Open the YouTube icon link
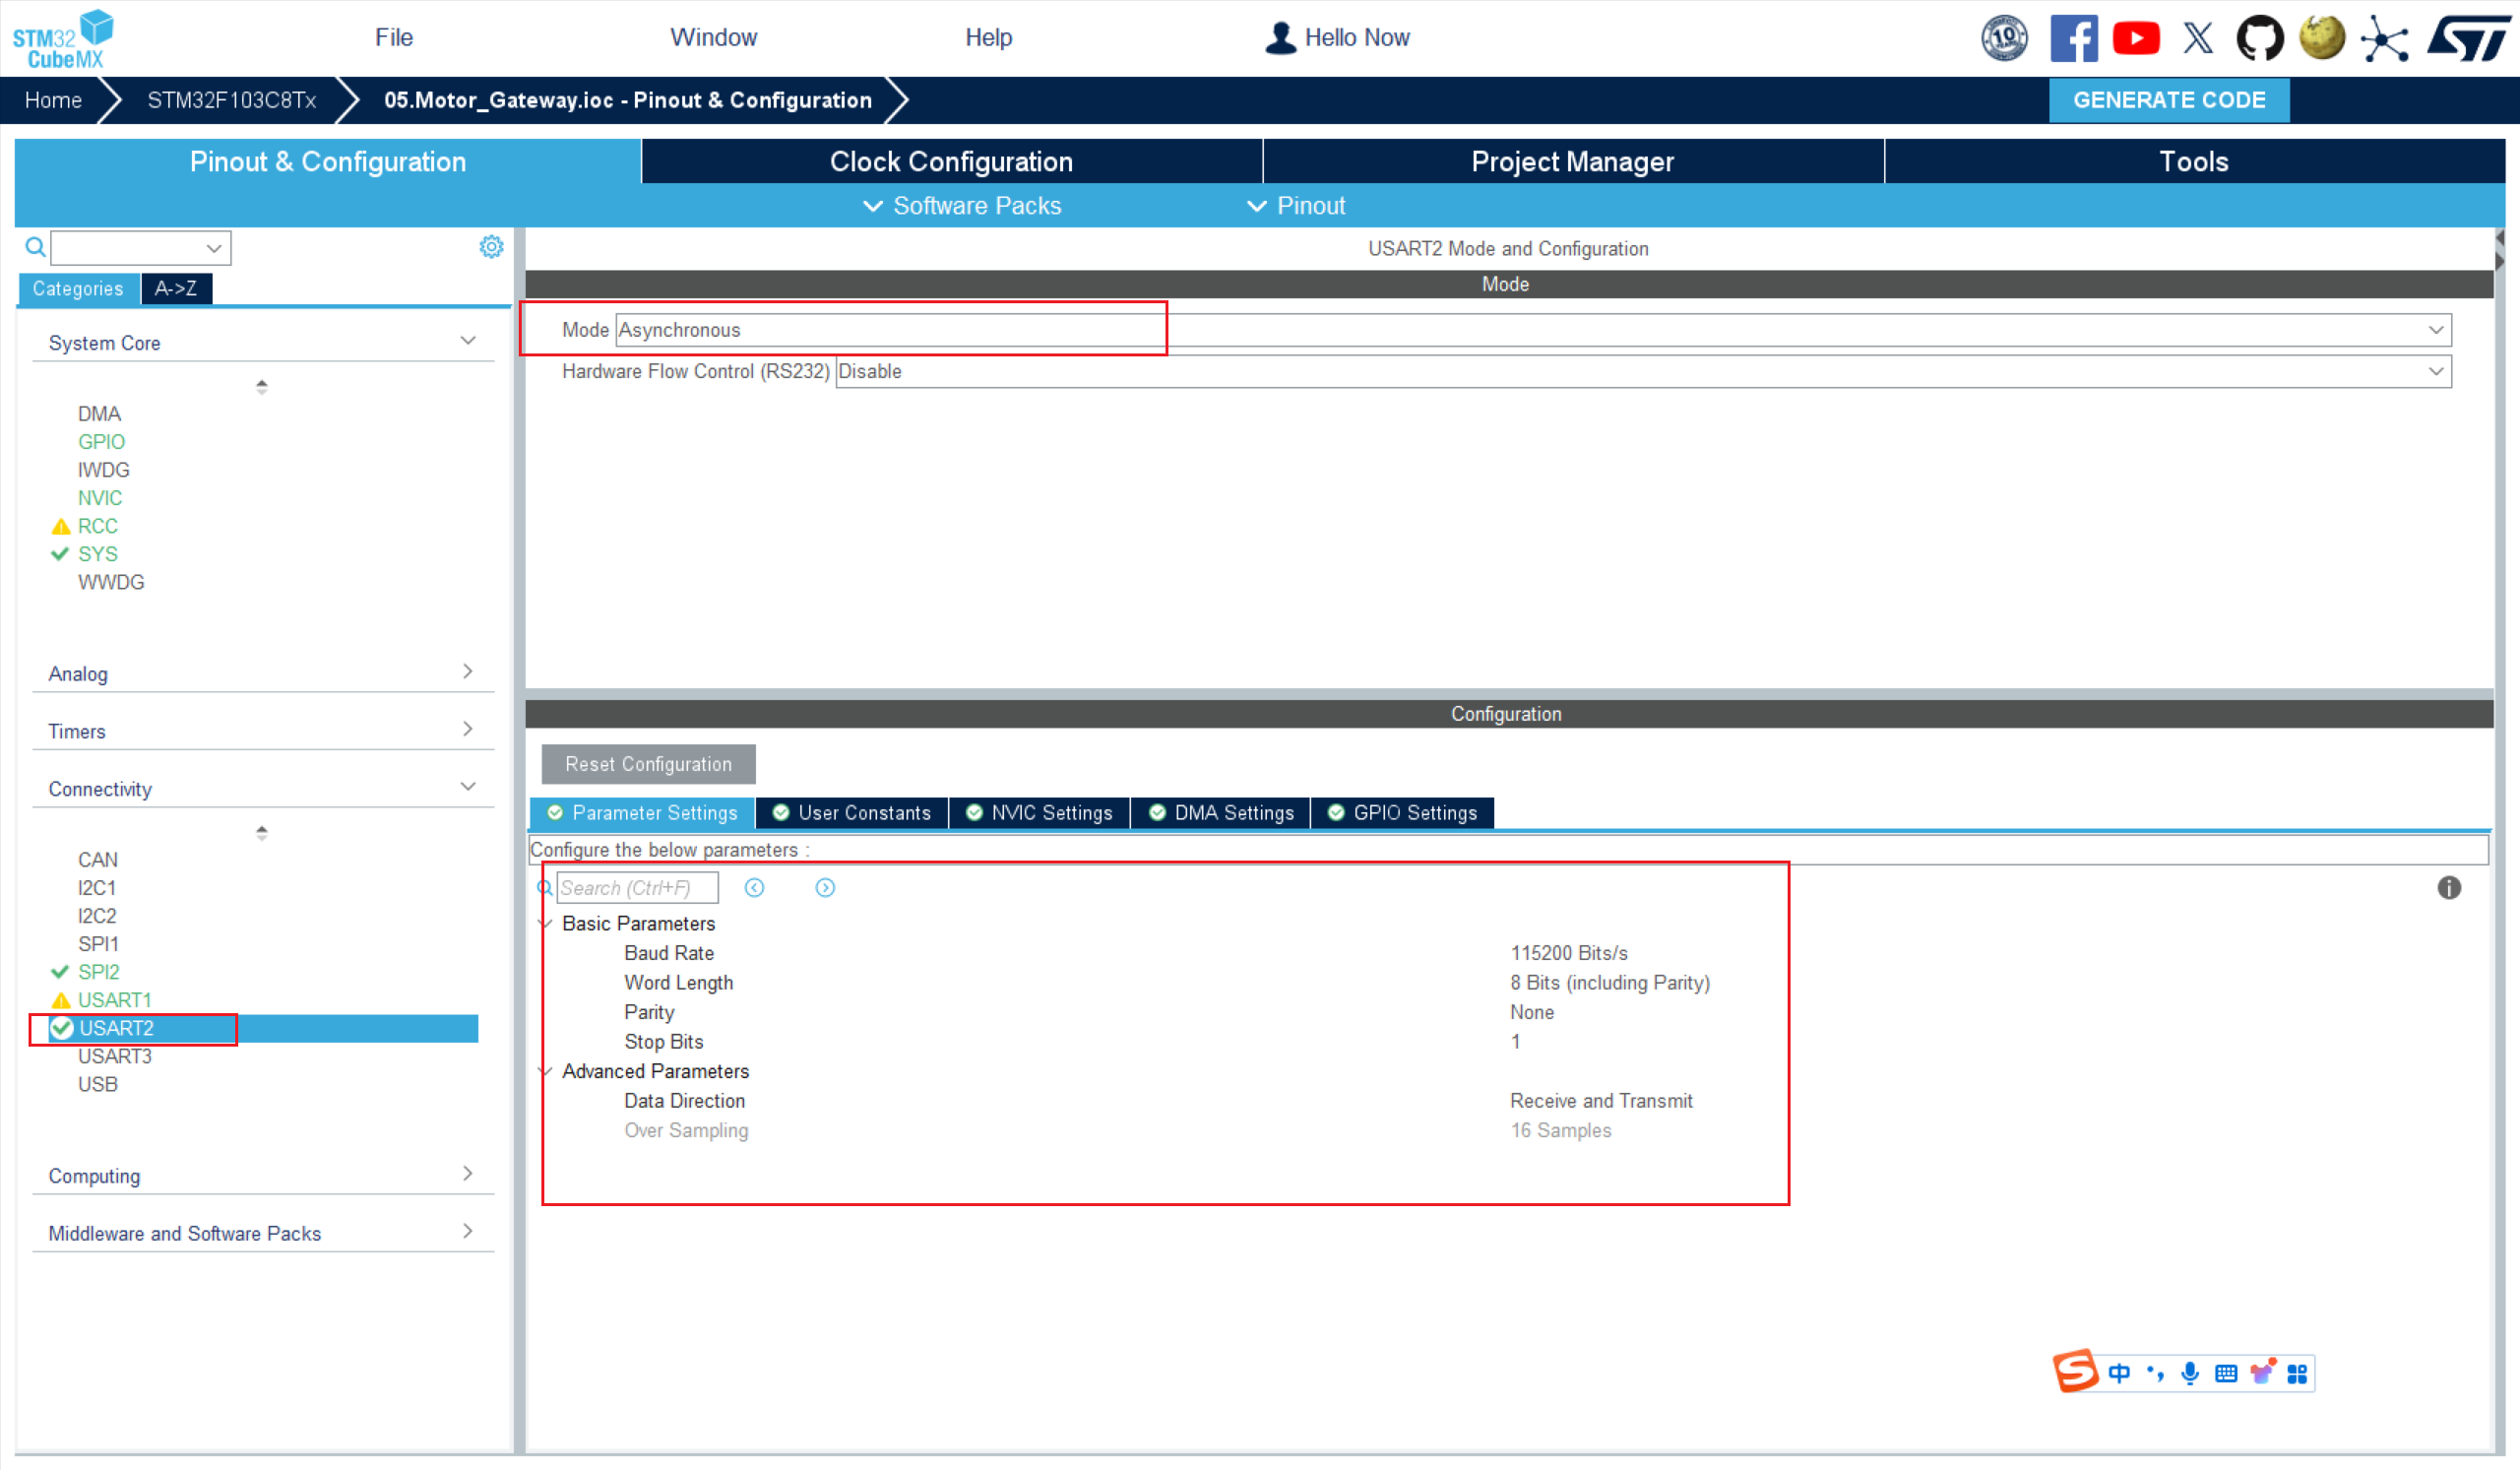This screenshot has width=2520, height=1470. tap(2135, 38)
